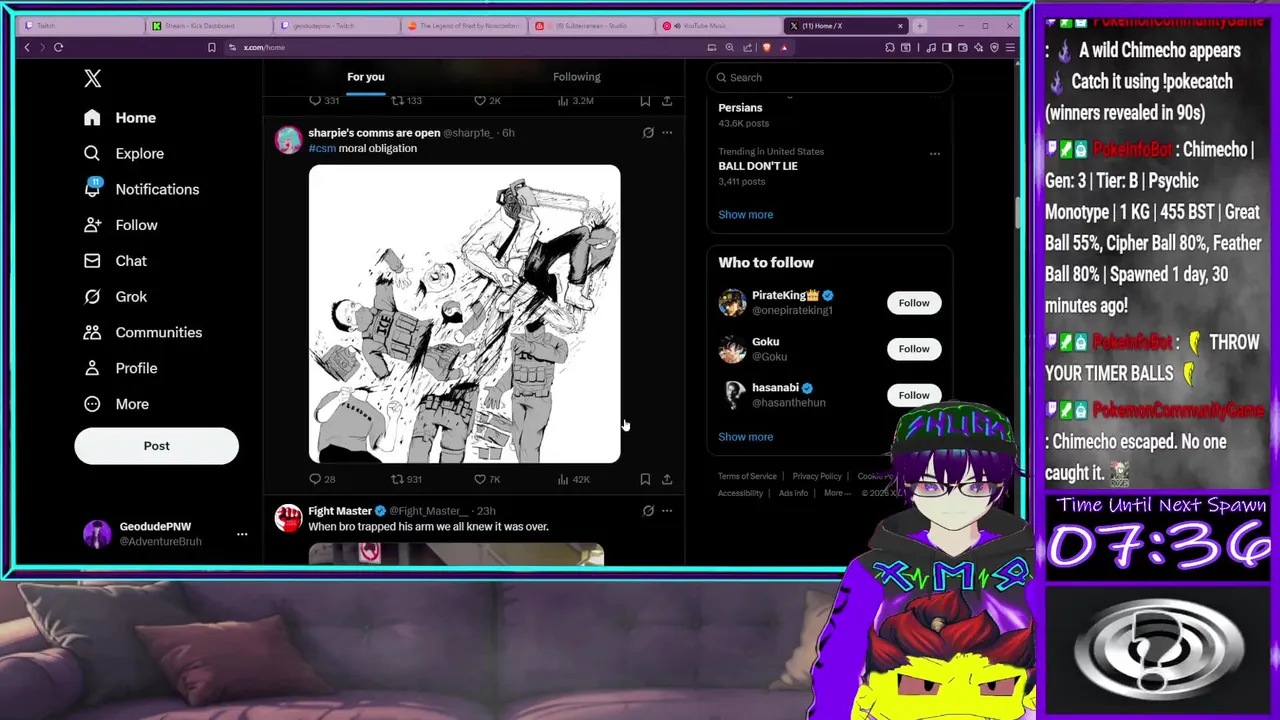The height and width of the screenshot is (720, 1280).
Task: Open the Terms of Service link
Action: [x=747, y=476]
